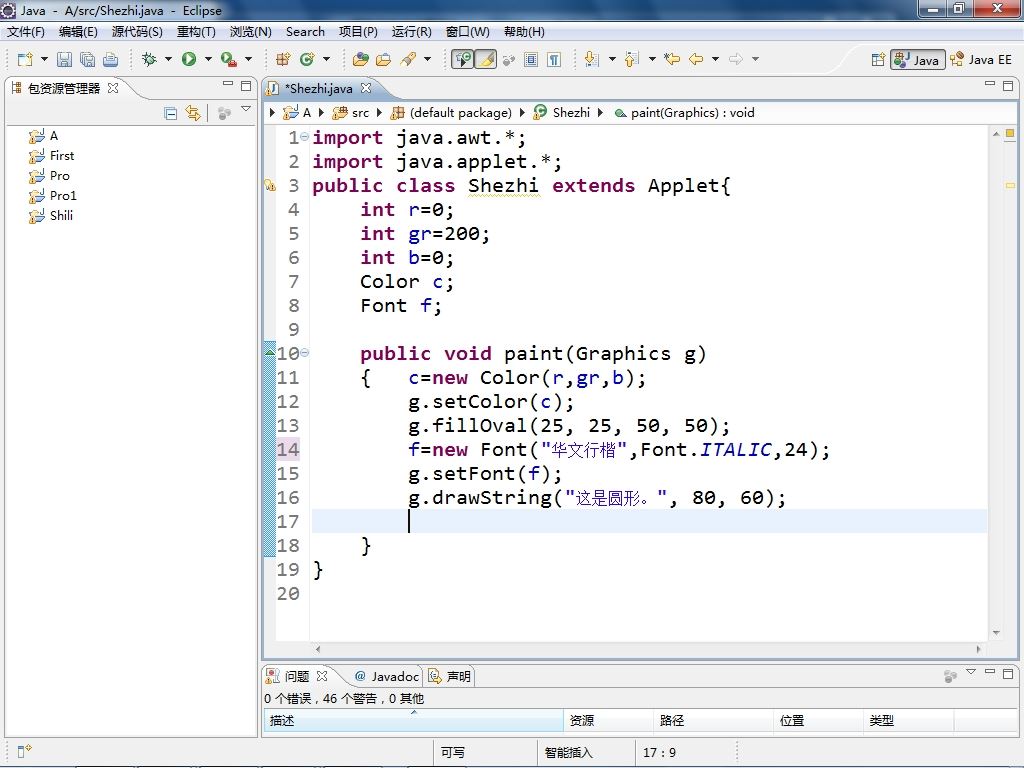Click the Print icon in the toolbar
The image size is (1024, 768).
(x=111, y=60)
